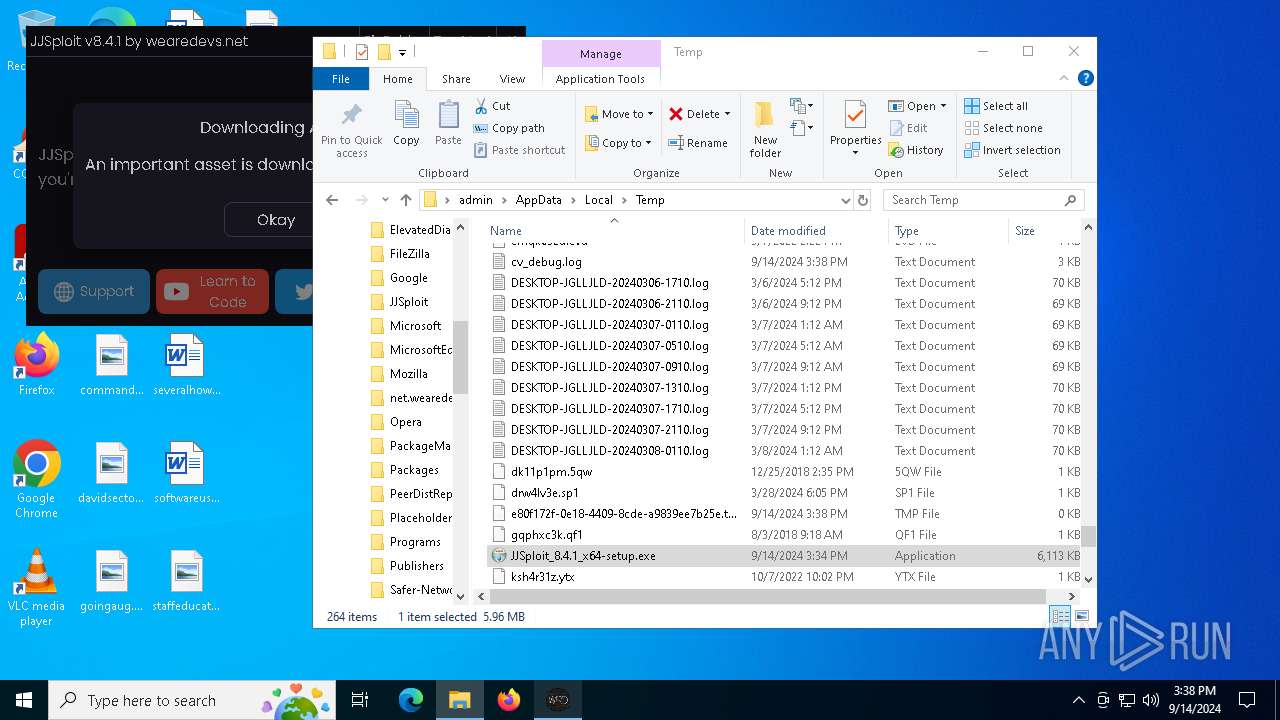The height and width of the screenshot is (720, 1280).
Task: Go up one folder level arrow
Action: coord(405,200)
